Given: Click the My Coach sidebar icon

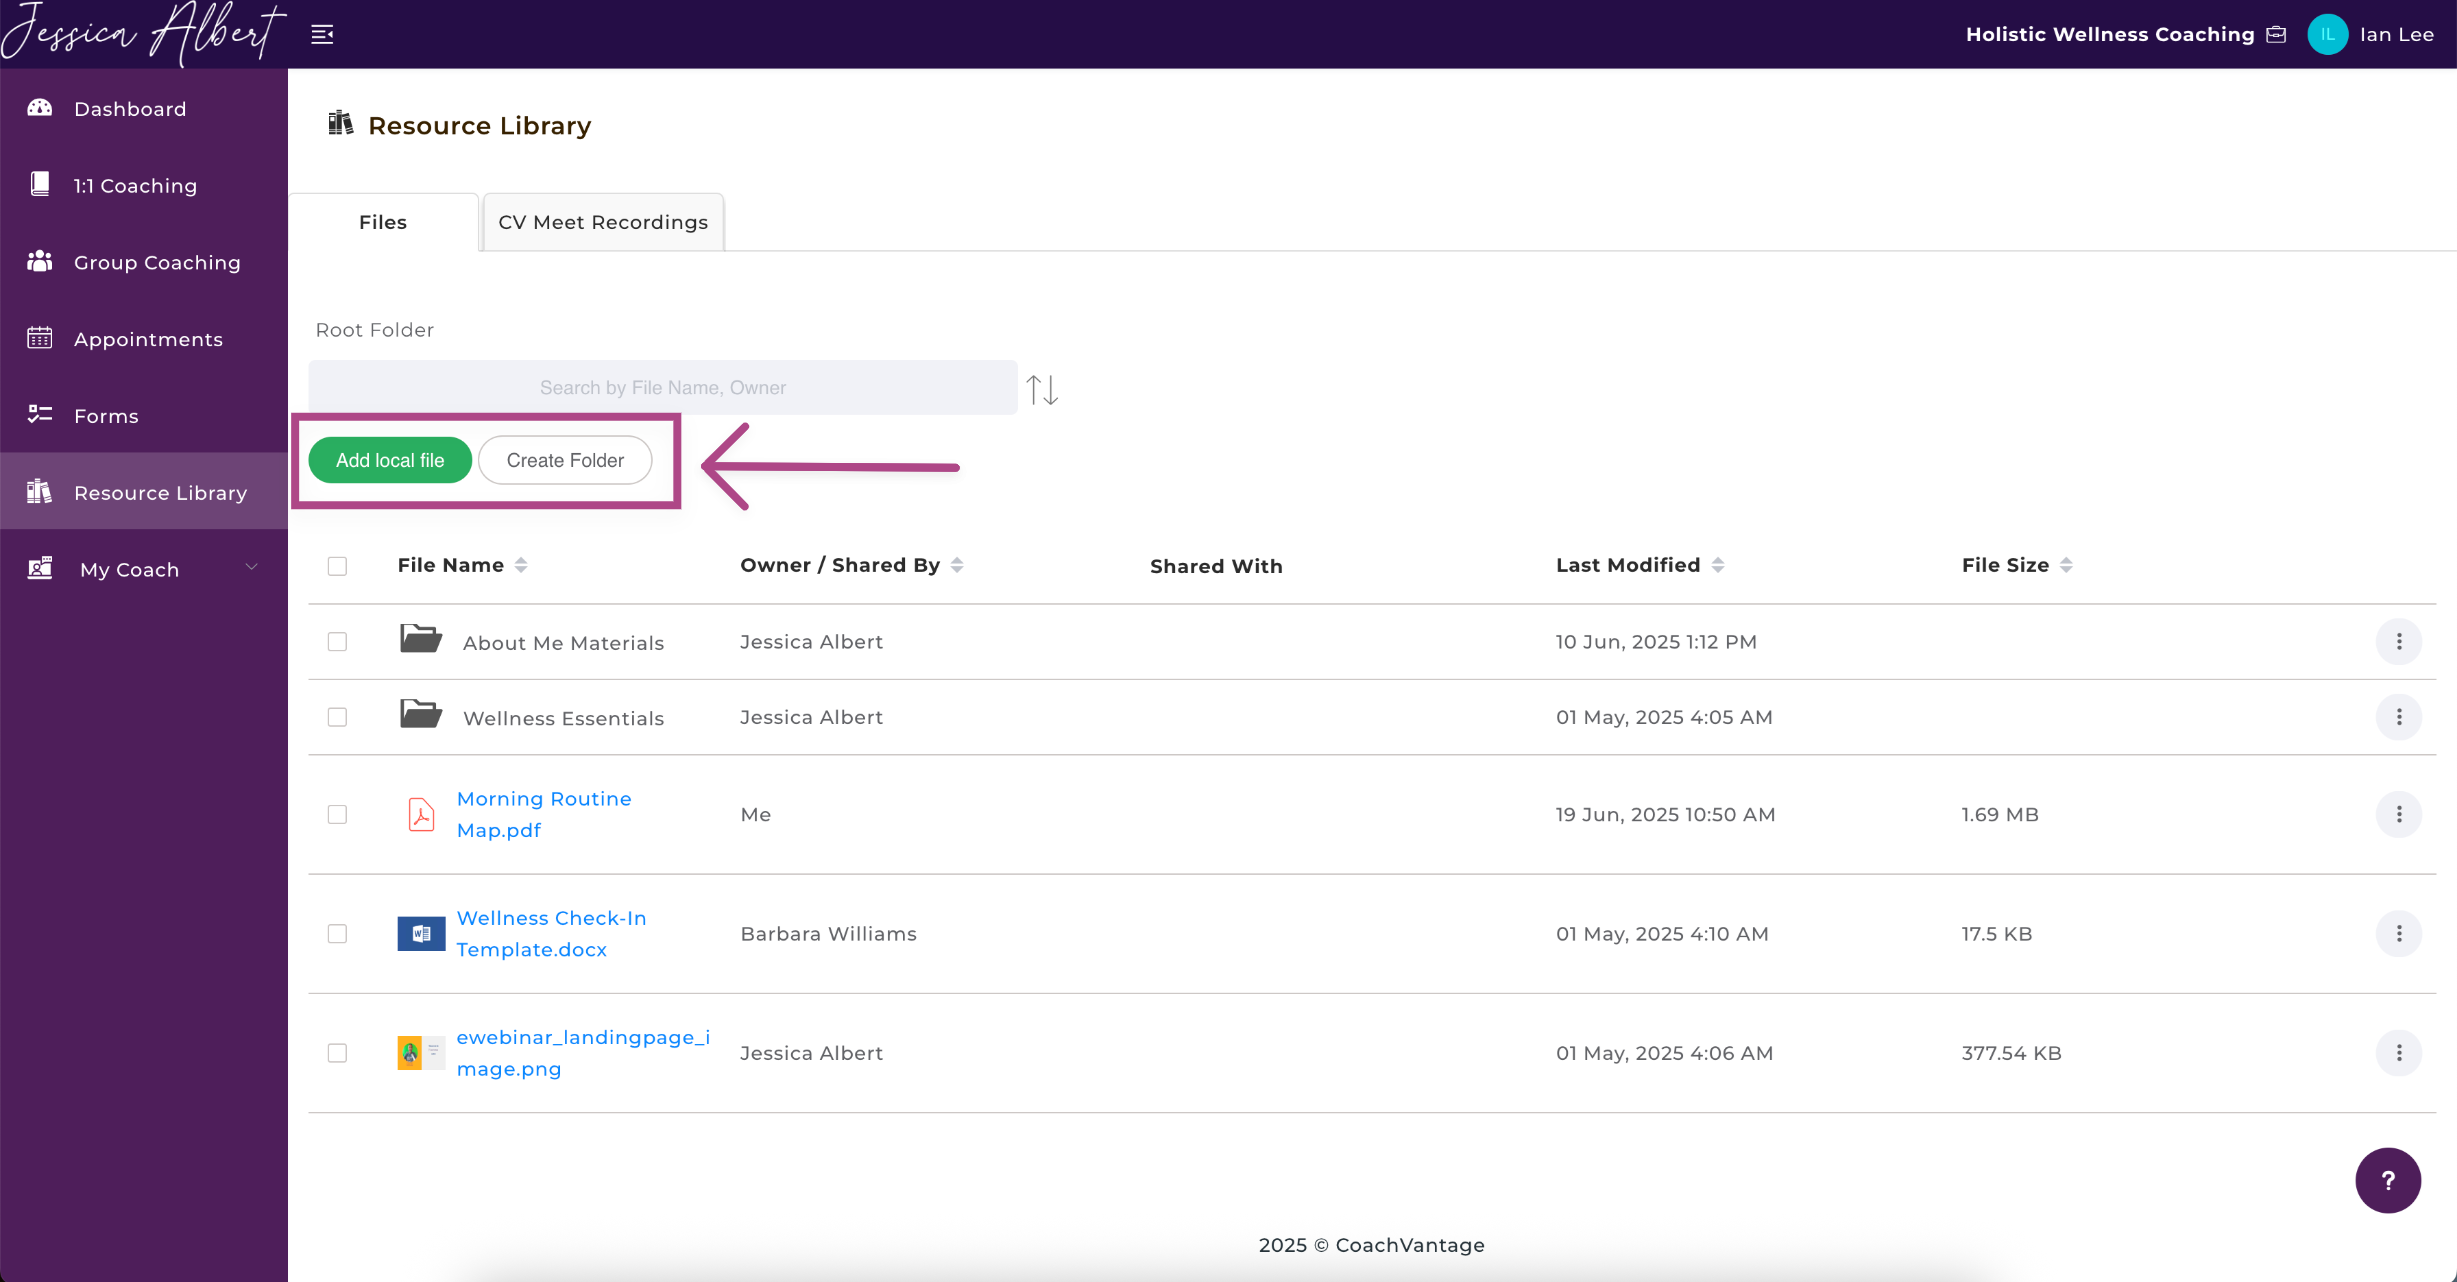Looking at the screenshot, I should [x=40, y=568].
